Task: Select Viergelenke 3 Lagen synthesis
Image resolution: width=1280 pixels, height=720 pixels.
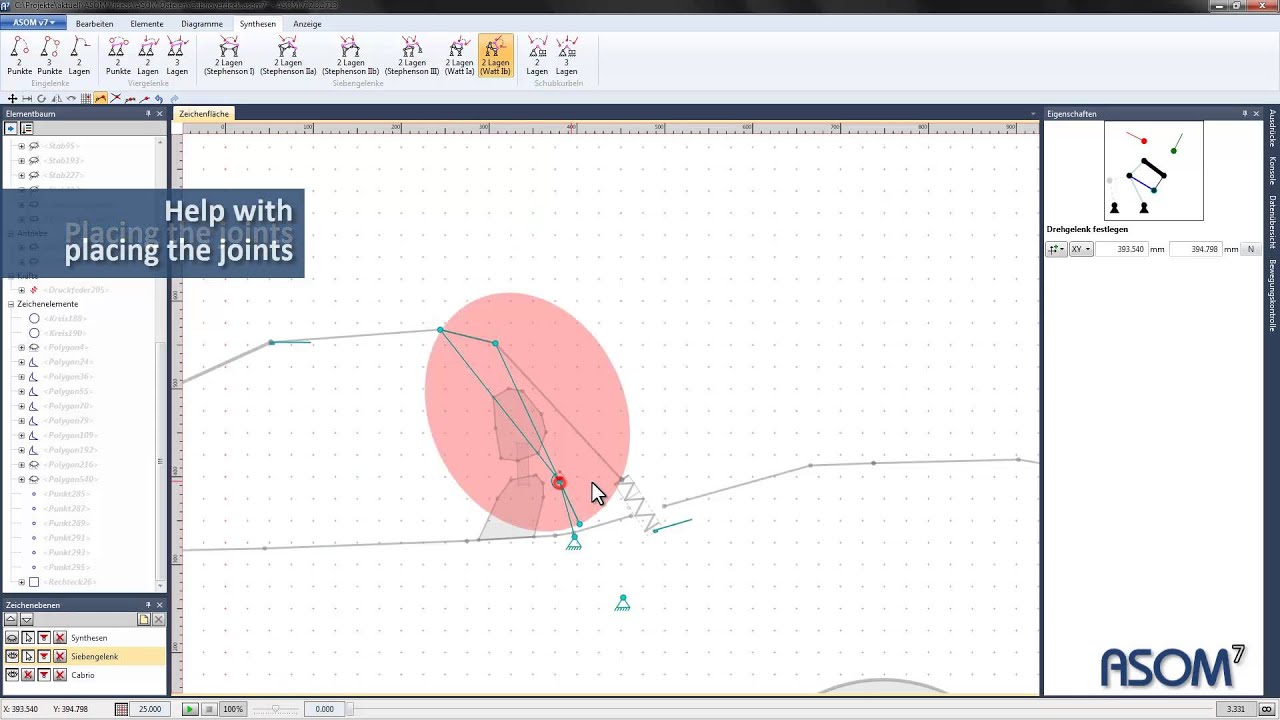Action: (177, 56)
